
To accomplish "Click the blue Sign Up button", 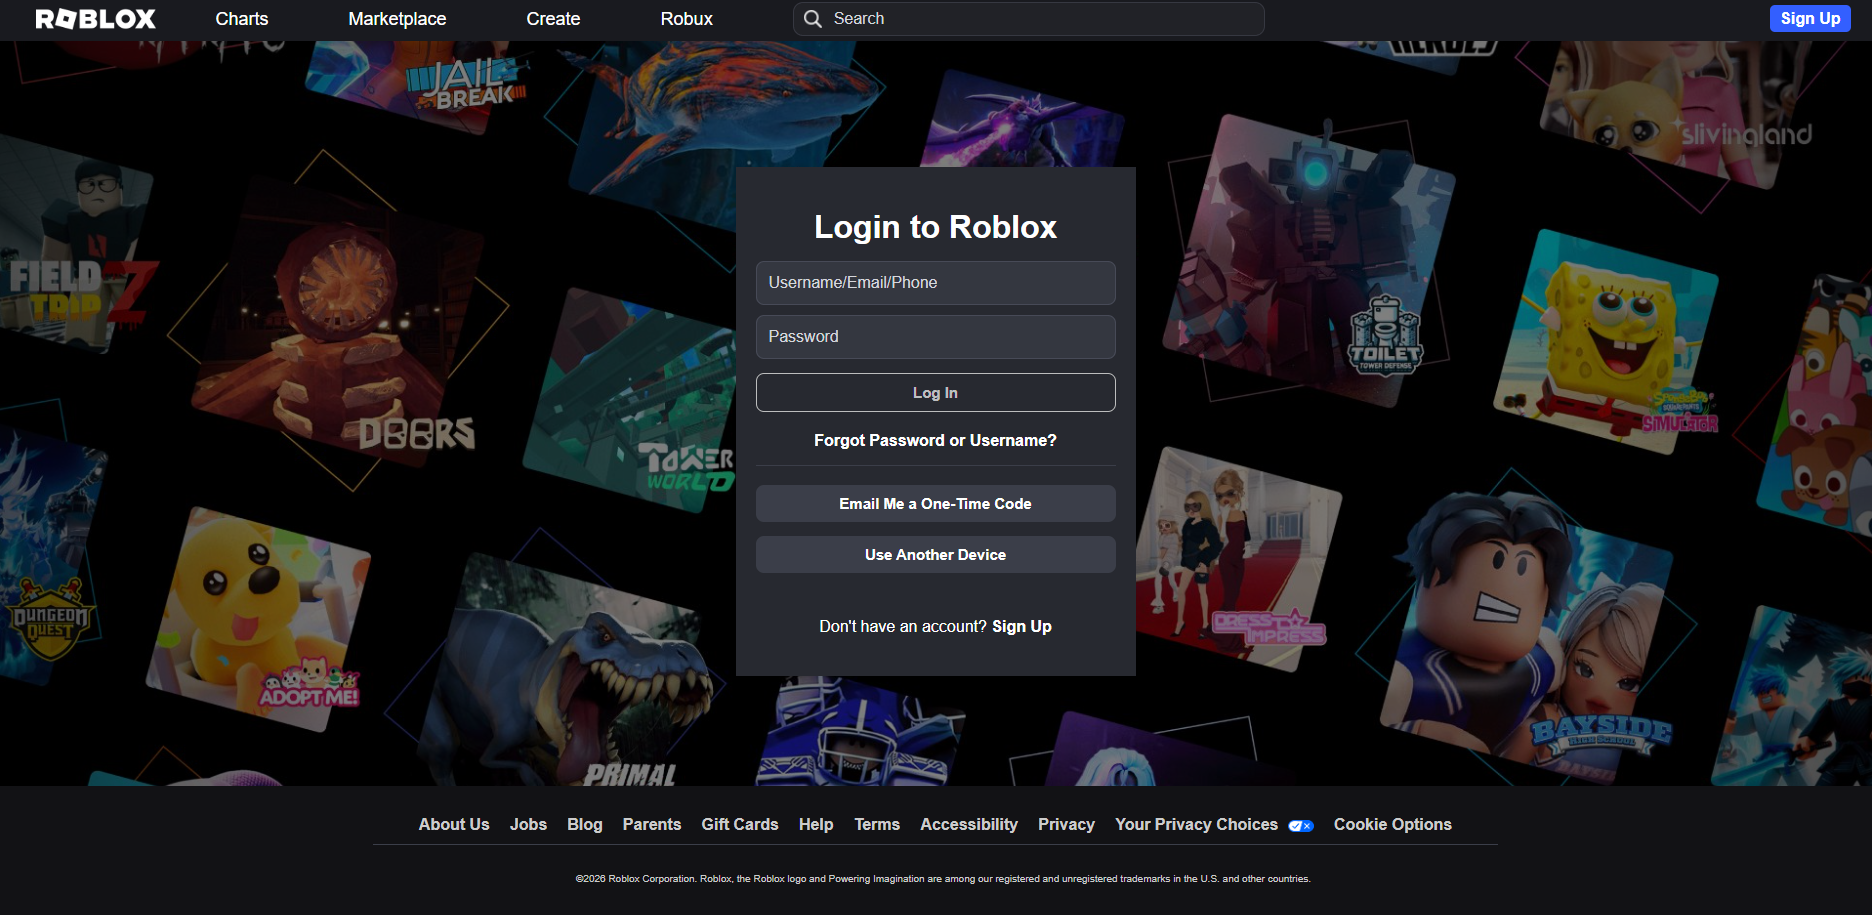I will point(1810,18).
